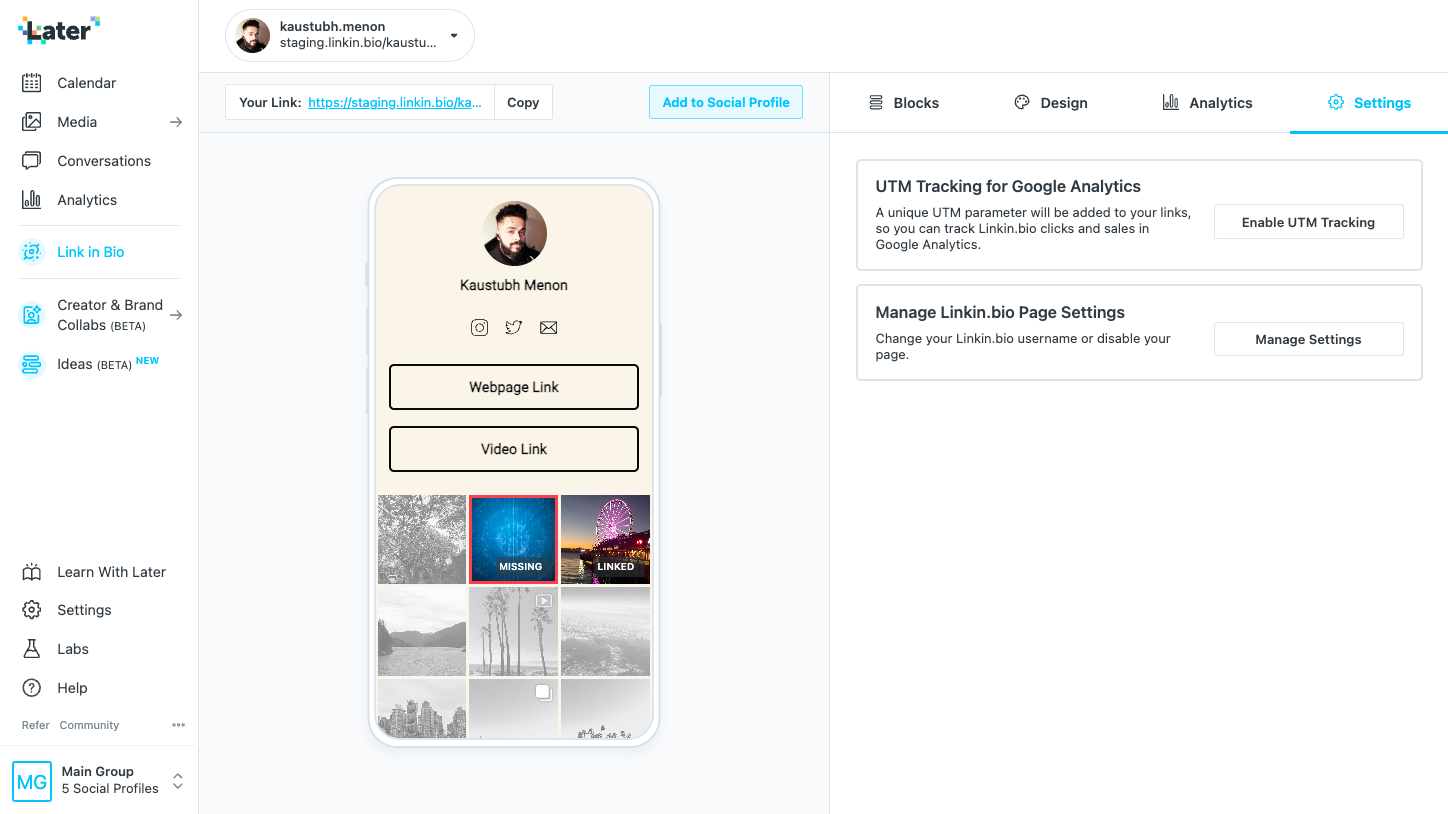Click Add to Social Profile button
Screen dimensions: 1448x814
(x=726, y=102)
